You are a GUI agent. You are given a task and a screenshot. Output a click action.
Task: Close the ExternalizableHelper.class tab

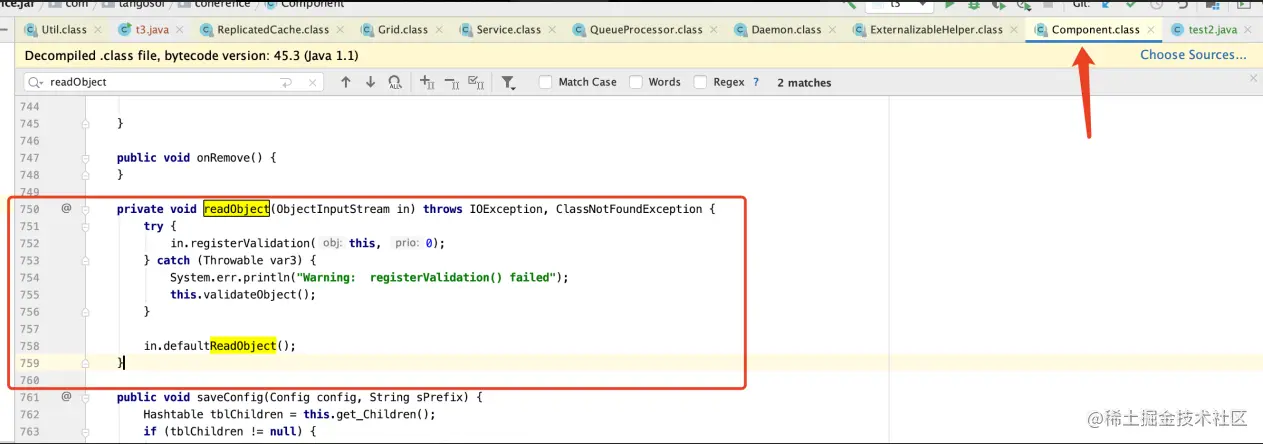[1012, 30]
